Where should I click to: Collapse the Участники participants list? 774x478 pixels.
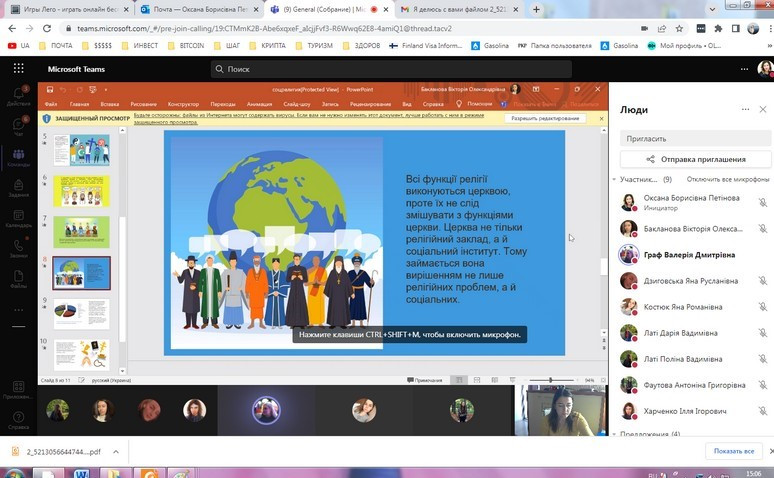click(615, 179)
